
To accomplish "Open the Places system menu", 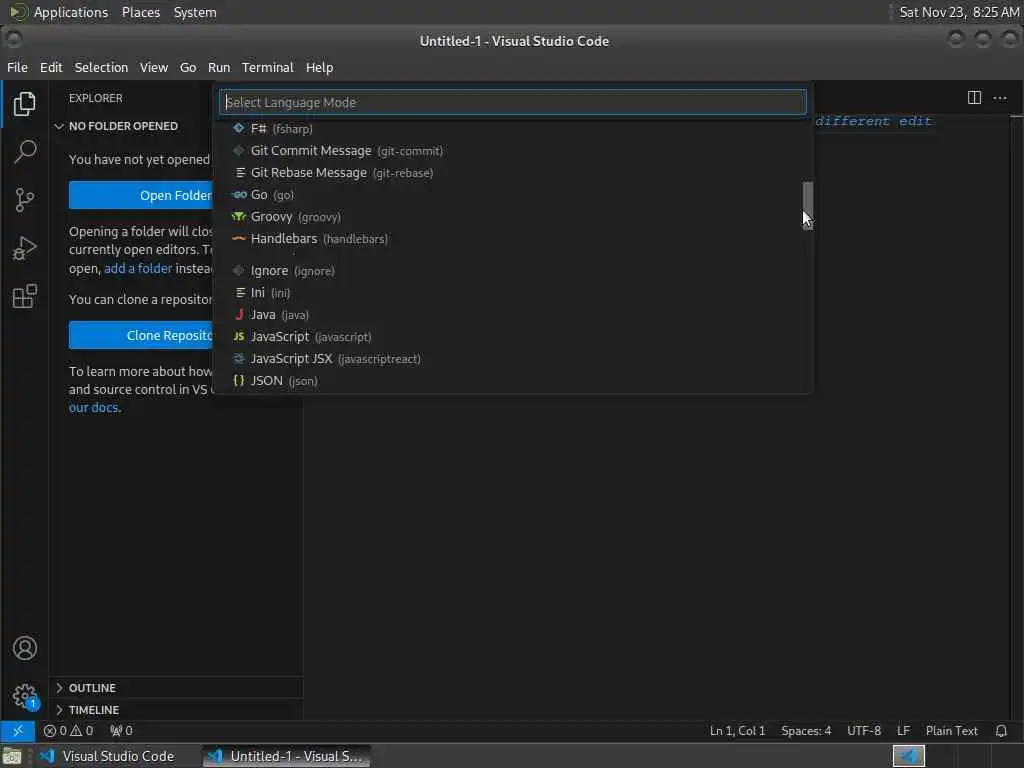I will 141,12.
